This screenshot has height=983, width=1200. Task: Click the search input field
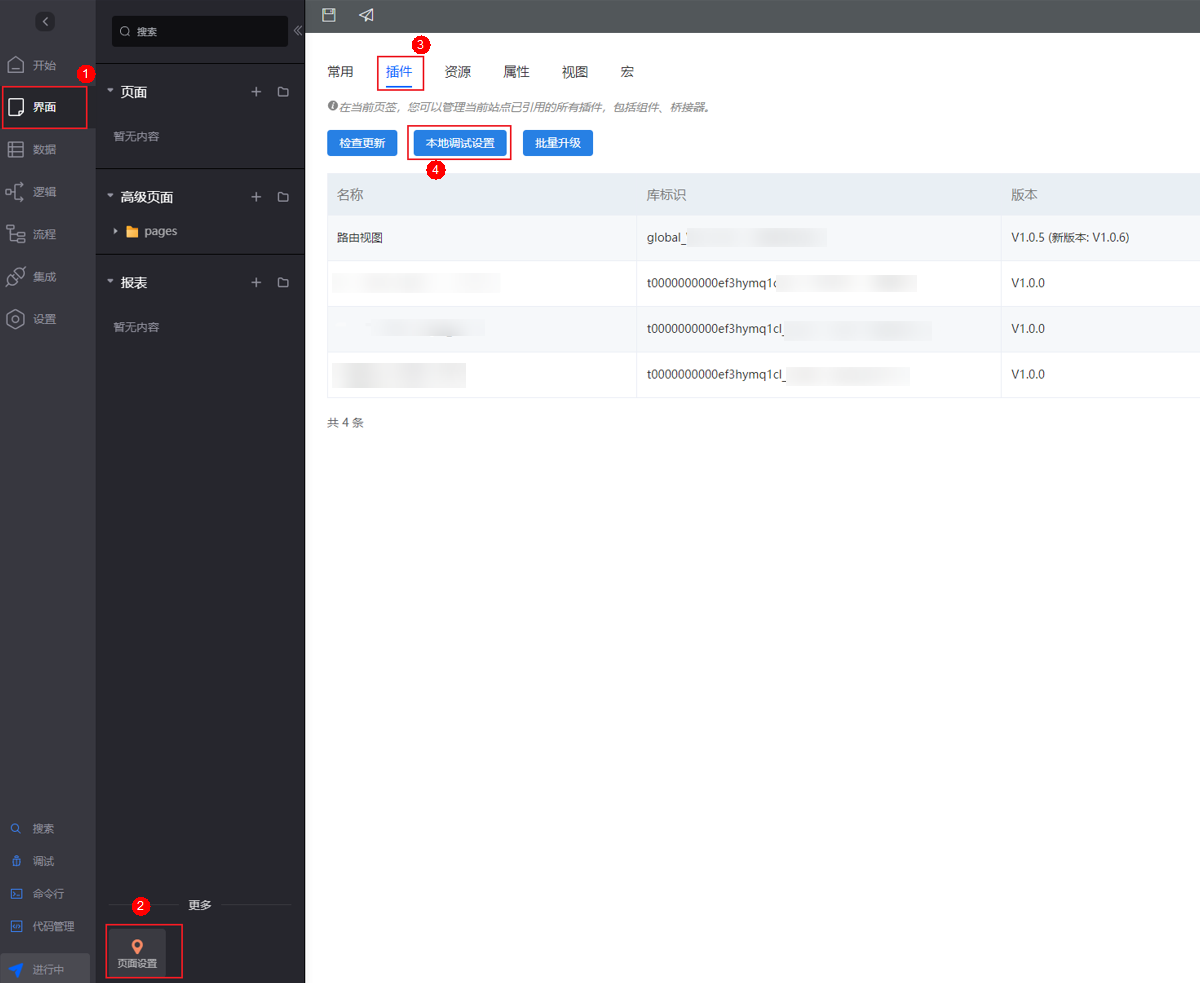coord(200,31)
